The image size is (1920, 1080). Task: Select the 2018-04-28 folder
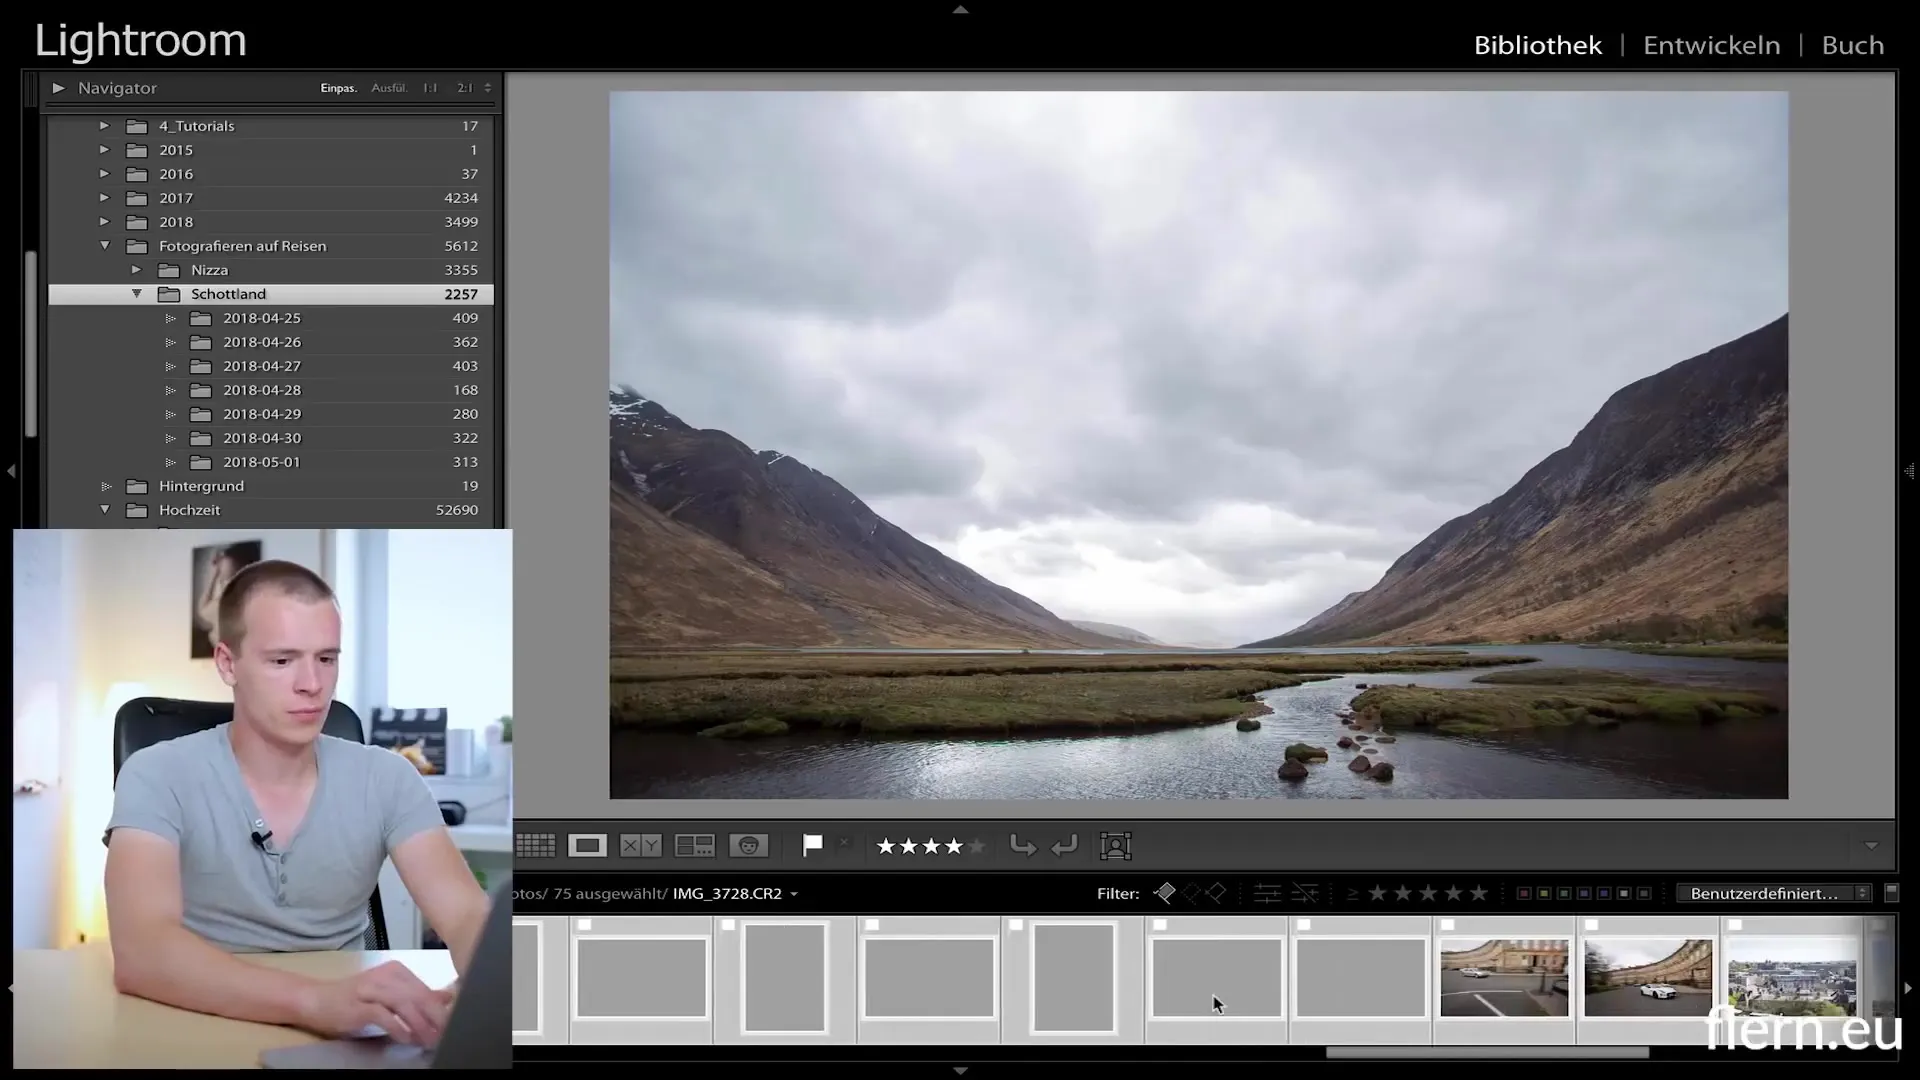coord(271,390)
